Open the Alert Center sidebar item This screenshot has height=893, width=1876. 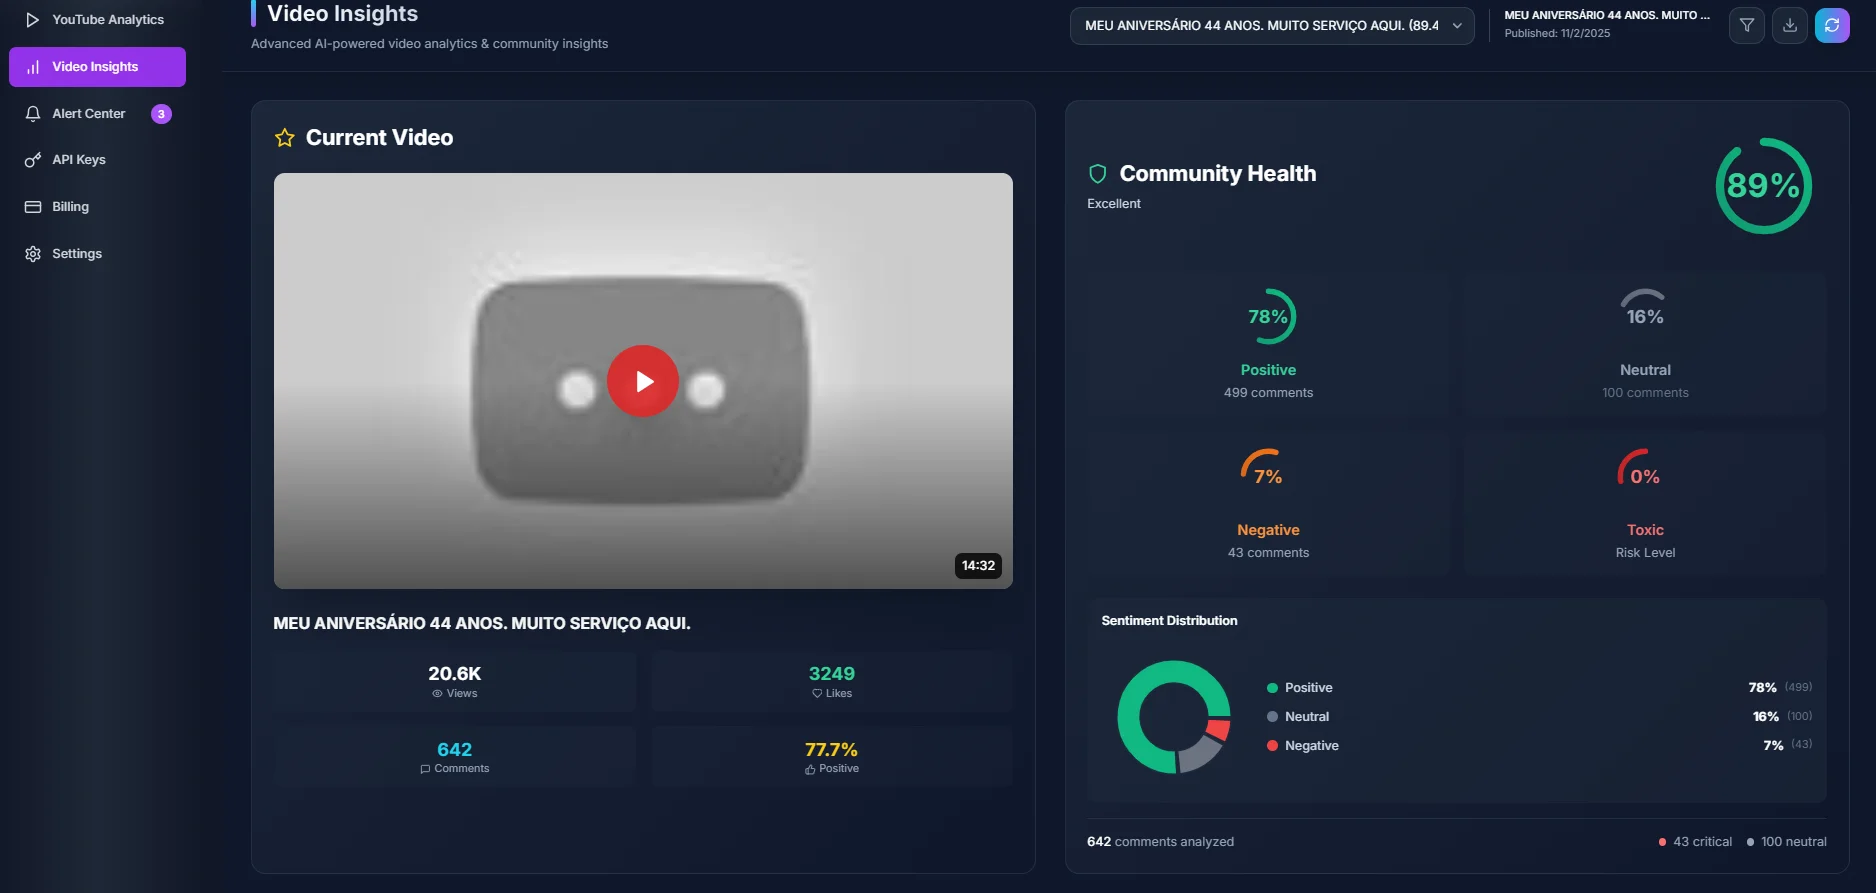[97, 114]
